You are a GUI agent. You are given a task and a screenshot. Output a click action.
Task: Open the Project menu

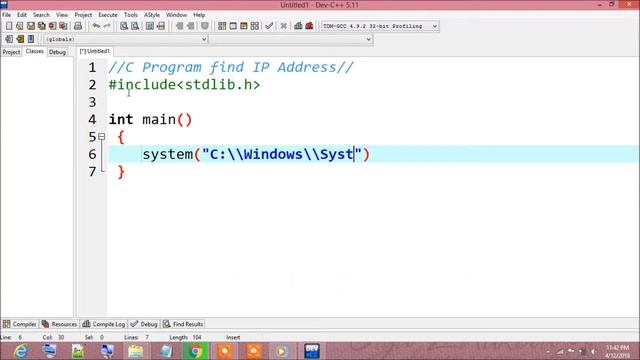point(83,15)
